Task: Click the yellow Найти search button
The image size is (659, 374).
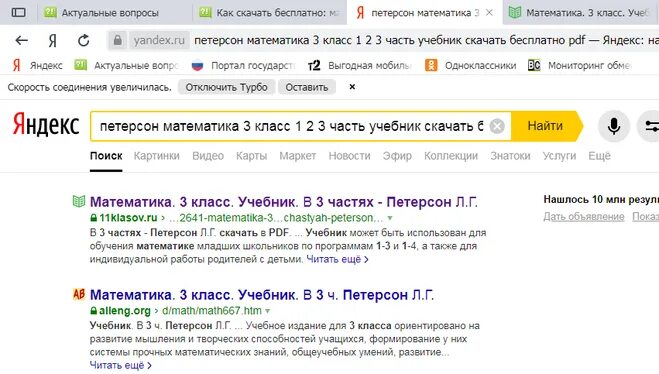Action: [546, 126]
